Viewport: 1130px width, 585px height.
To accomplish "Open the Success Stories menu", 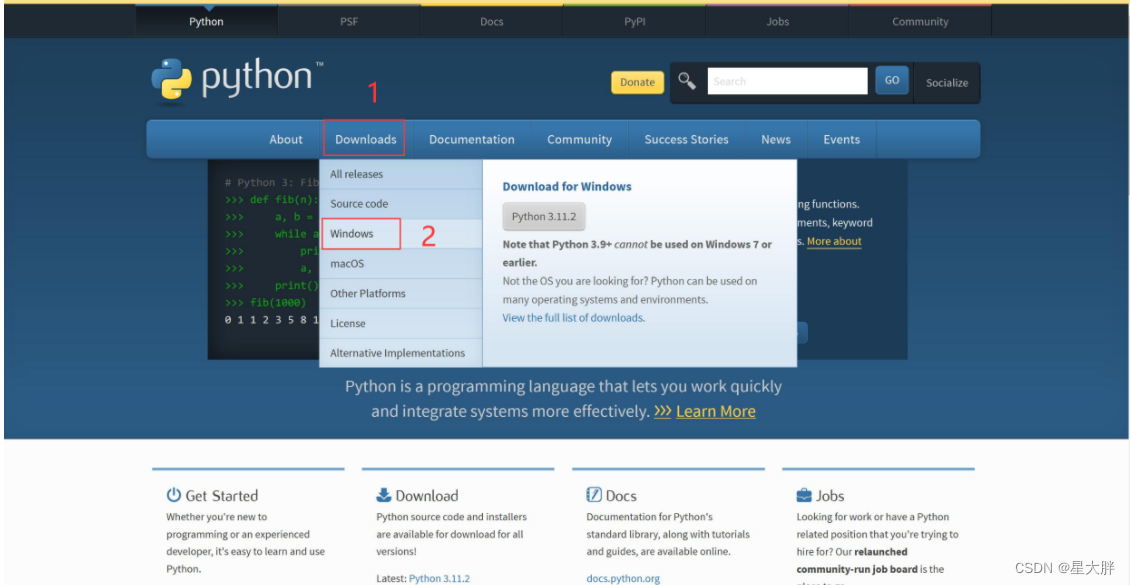I will (x=686, y=139).
